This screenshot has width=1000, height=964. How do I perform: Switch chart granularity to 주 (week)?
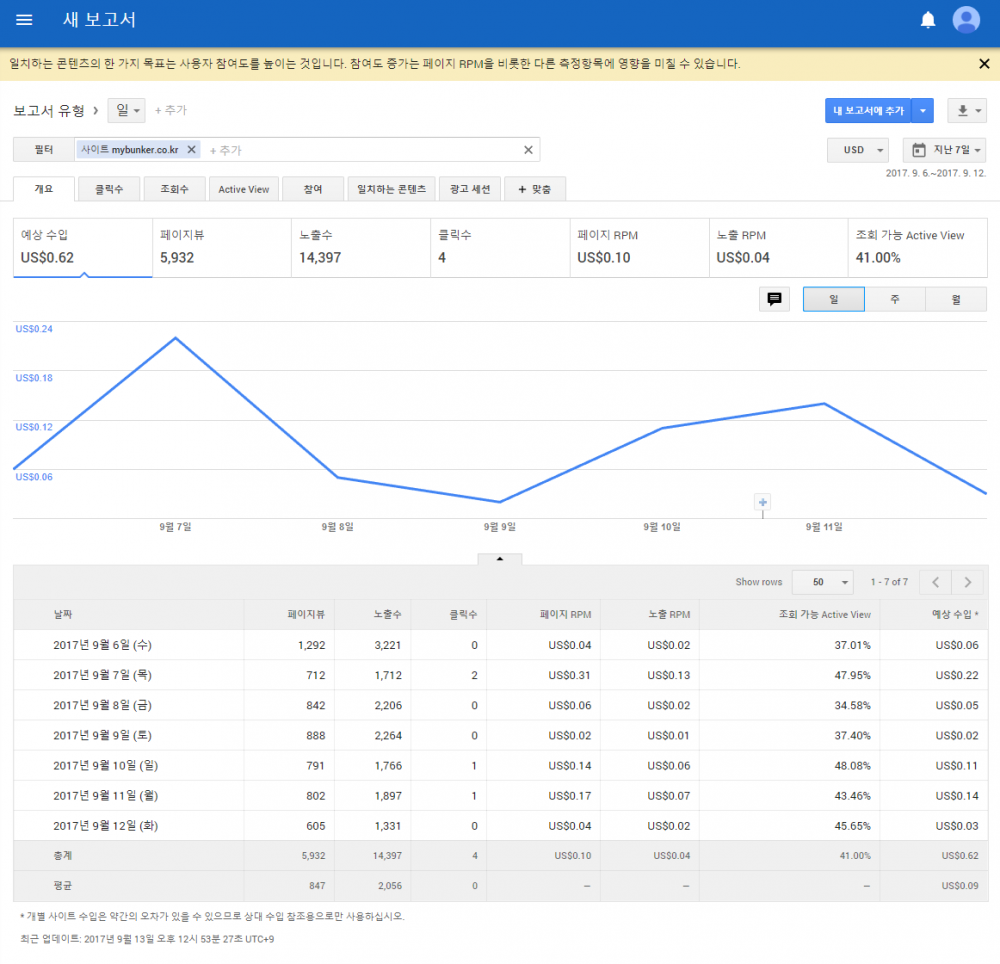894,299
